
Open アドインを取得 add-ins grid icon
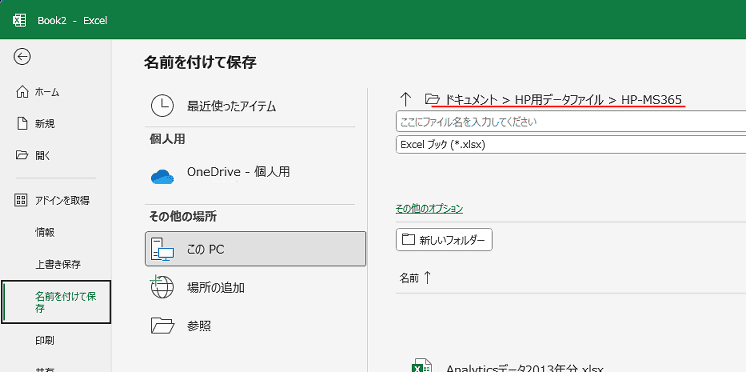tap(22, 200)
